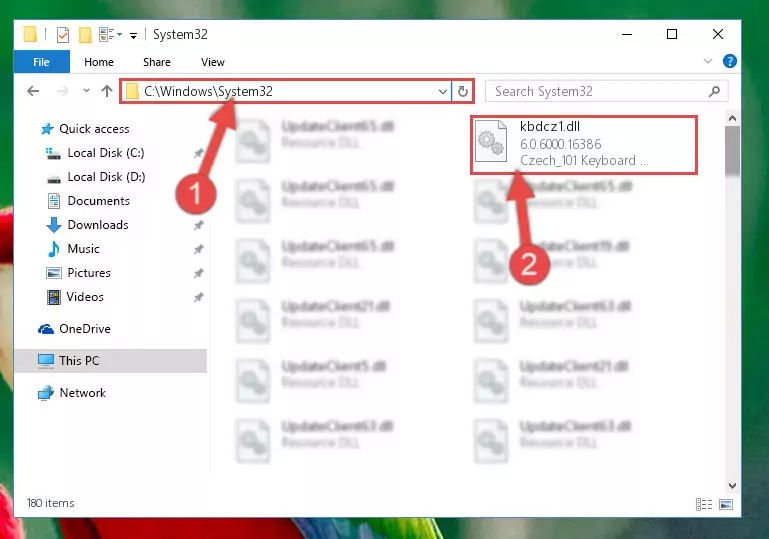Minimize the System32 window
This screenshot has width=769, height=539.
point(627,34)
